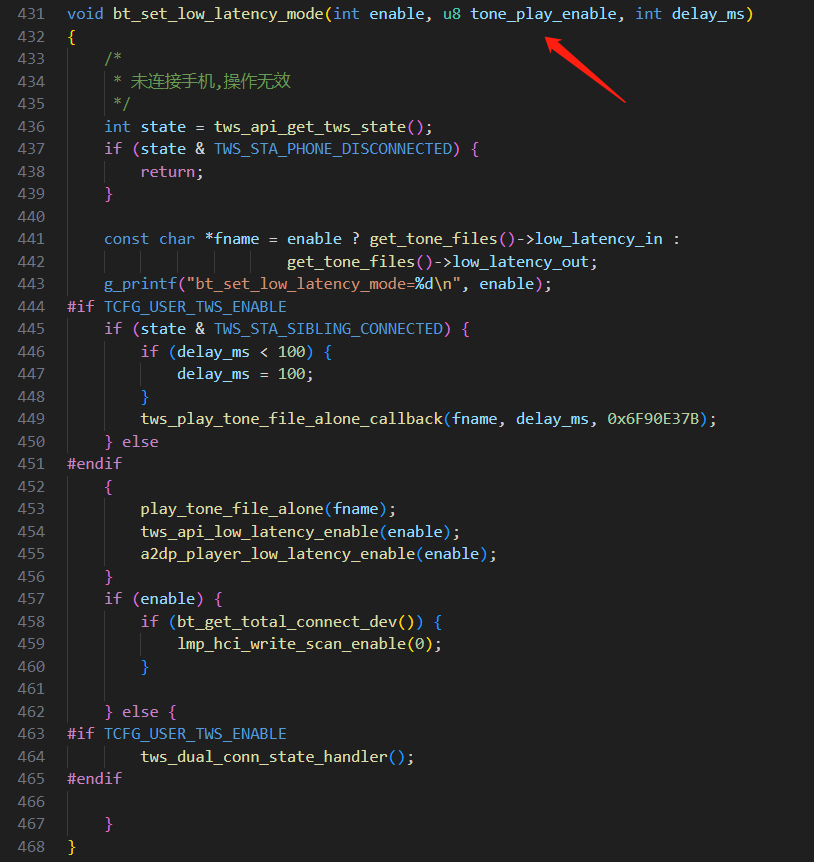
Task: Click line number 449 in the gutter
Action: (31, 419)
